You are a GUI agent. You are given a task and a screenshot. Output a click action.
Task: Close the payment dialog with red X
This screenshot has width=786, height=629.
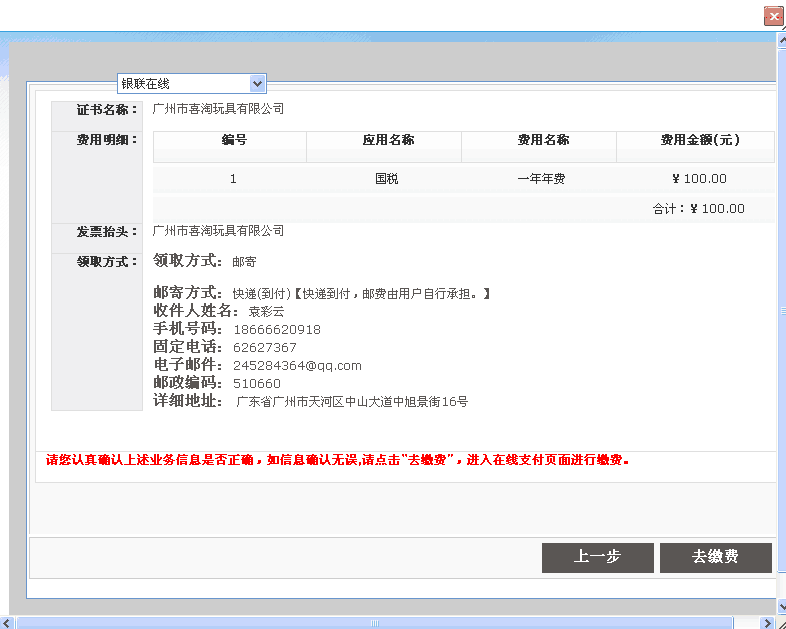pyautogui.click(x=773, y=16)
